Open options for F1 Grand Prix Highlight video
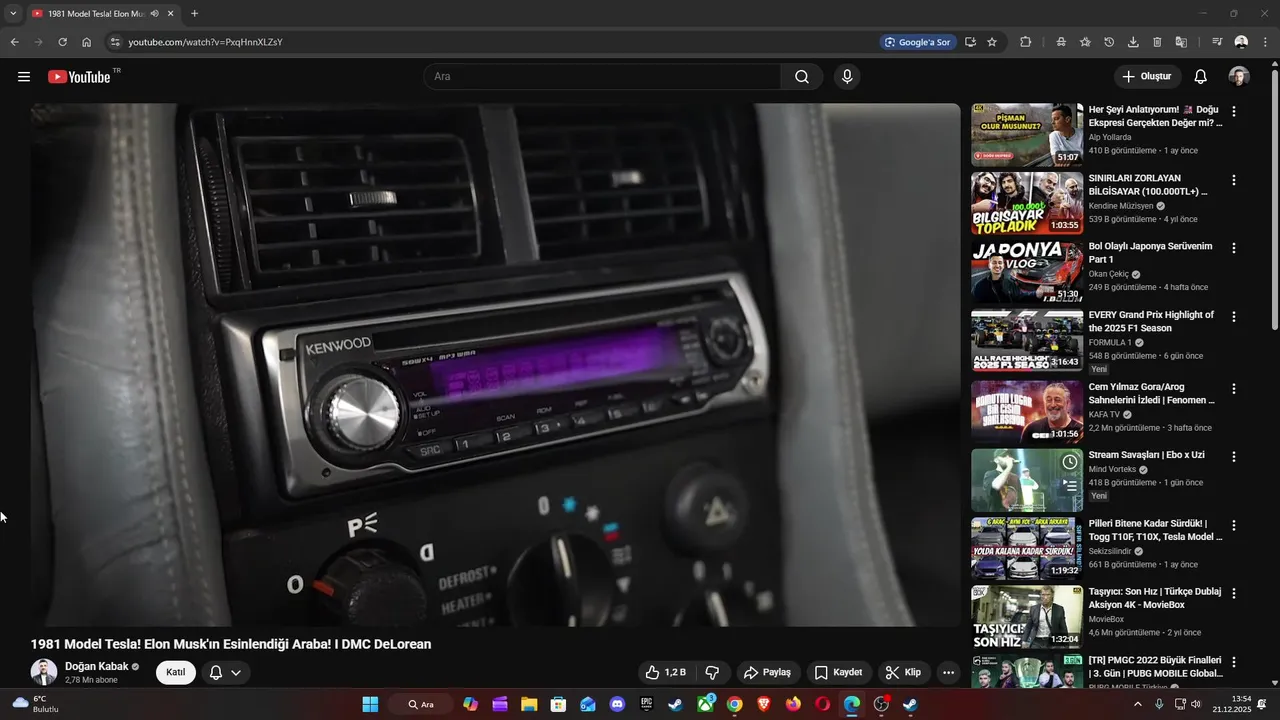The height and width of the screenshot is (720, 1280). click(x=1234, y=317)
